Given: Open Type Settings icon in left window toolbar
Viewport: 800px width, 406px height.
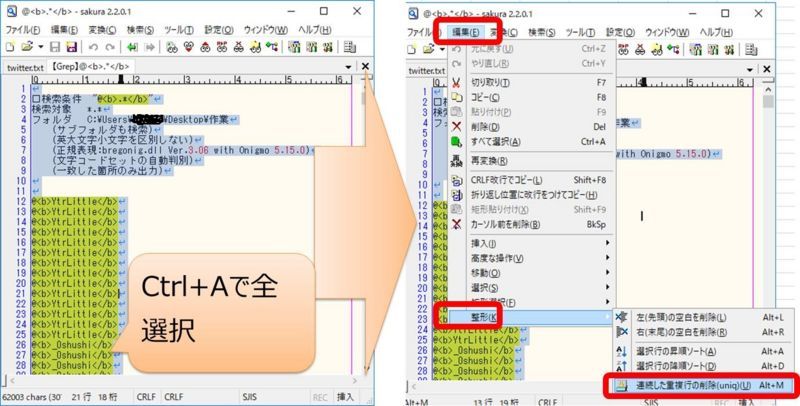Looking at the screenshot, I should click(311, 47).
